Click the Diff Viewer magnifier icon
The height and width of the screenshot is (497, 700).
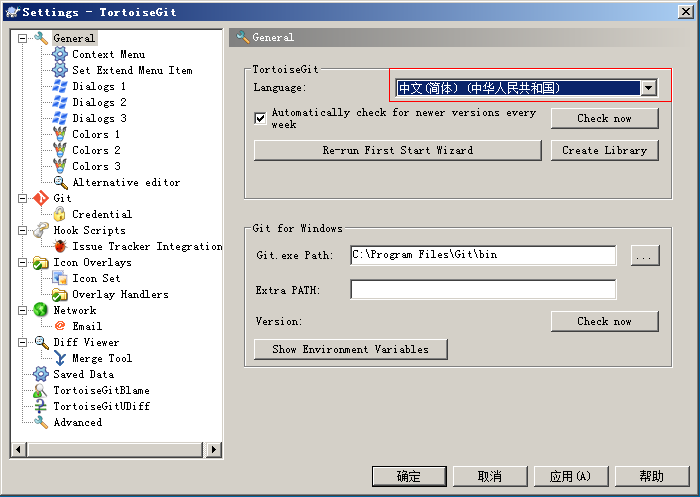point(42,342)
